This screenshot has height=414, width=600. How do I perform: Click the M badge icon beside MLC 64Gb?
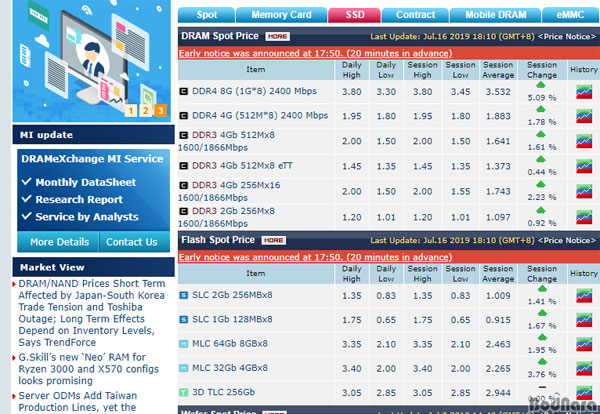coord(184,344)
